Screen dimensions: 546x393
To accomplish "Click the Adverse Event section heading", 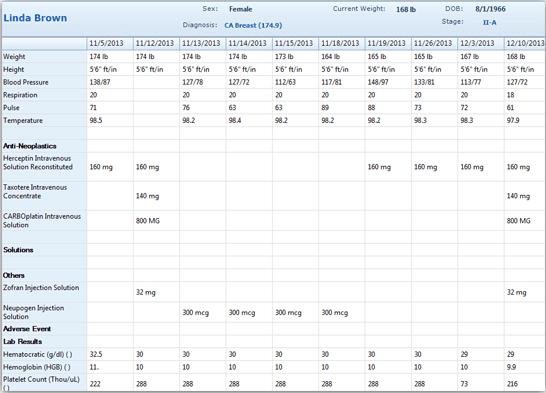I will point(27,329).
